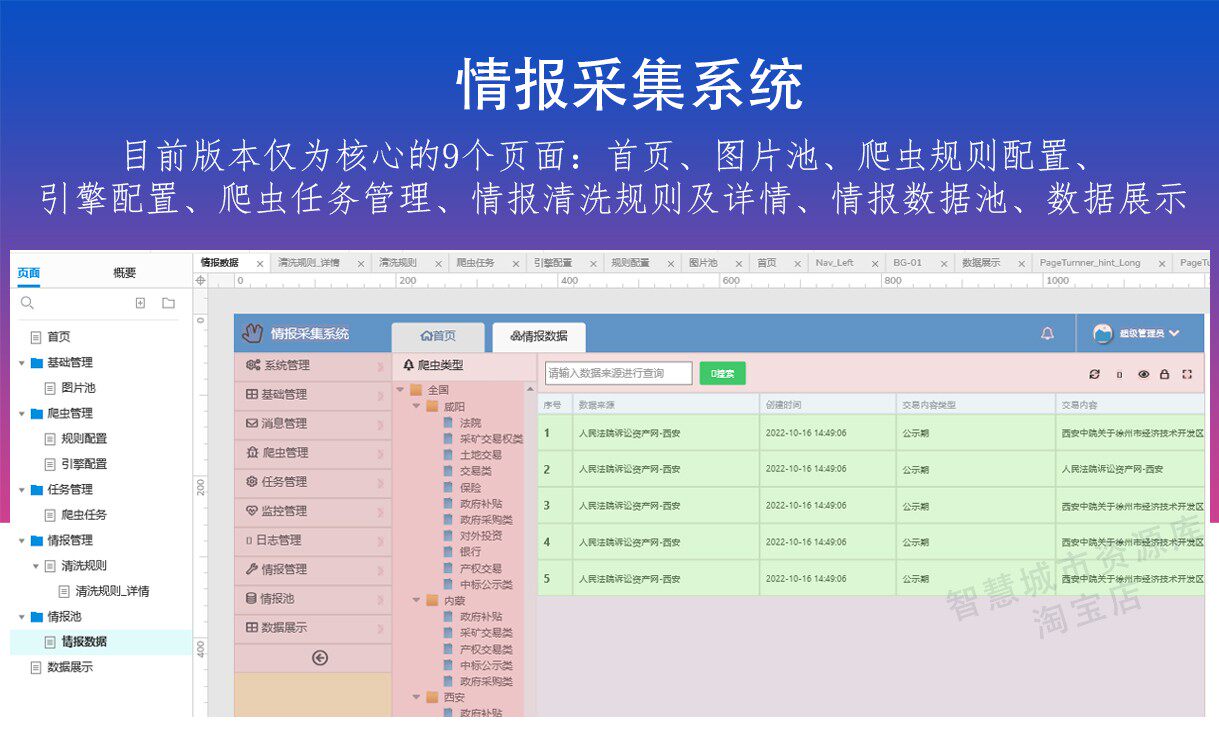1219x741 pixels.
Task: Click the lock icon in the table toolbar
Action: pyautogui.click(x=1164, y=374)
